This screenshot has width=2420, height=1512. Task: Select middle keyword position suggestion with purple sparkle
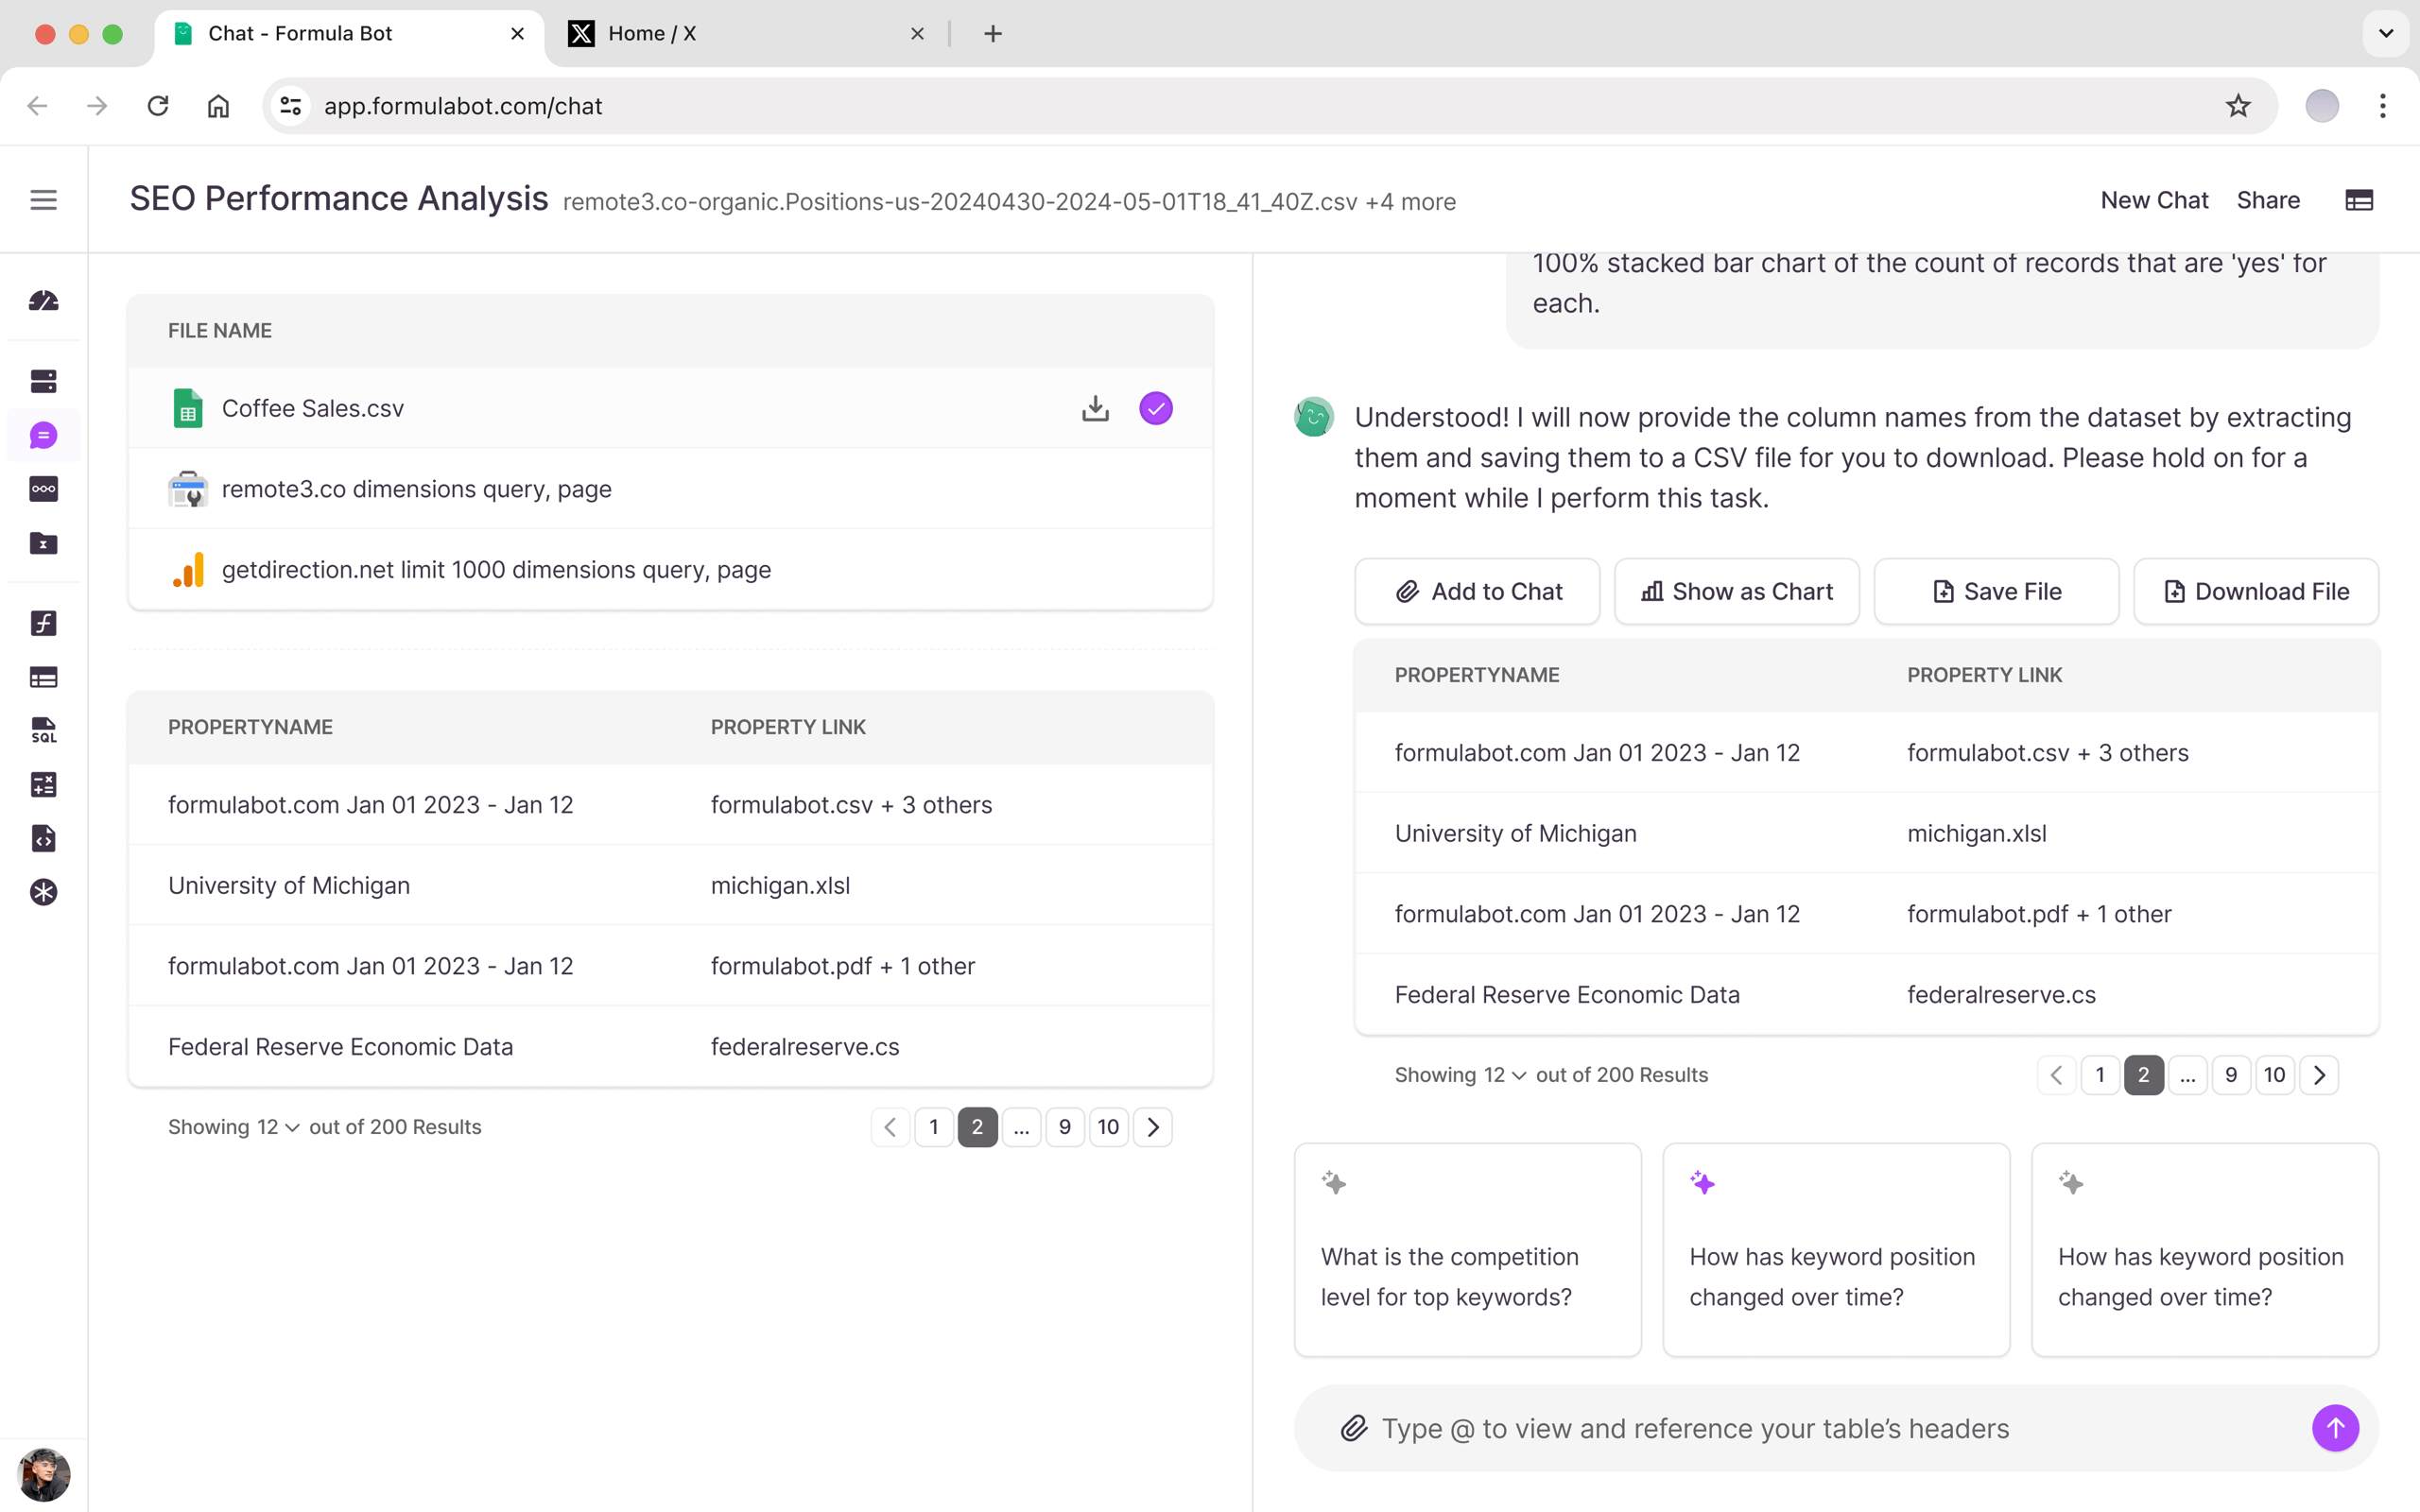click(x=1836, y=1250)
